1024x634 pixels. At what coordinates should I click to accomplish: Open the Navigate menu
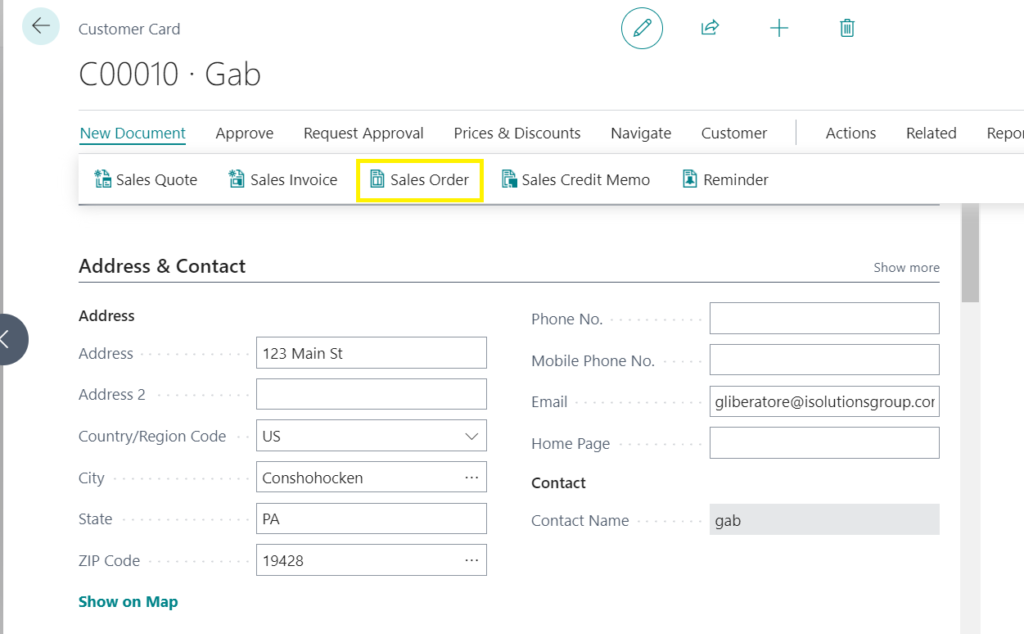tap(641, 133)
